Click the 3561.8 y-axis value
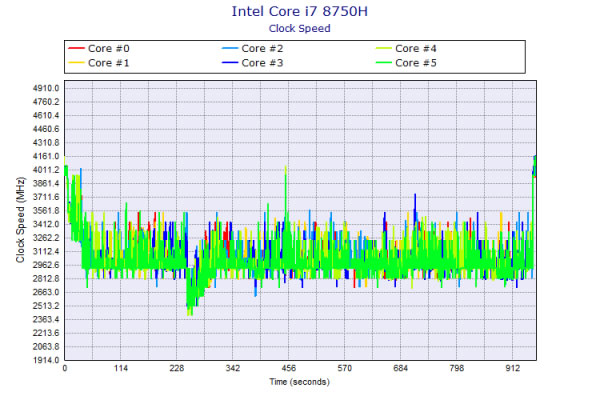This screenshot has width=600, height=400. (46, 211)
